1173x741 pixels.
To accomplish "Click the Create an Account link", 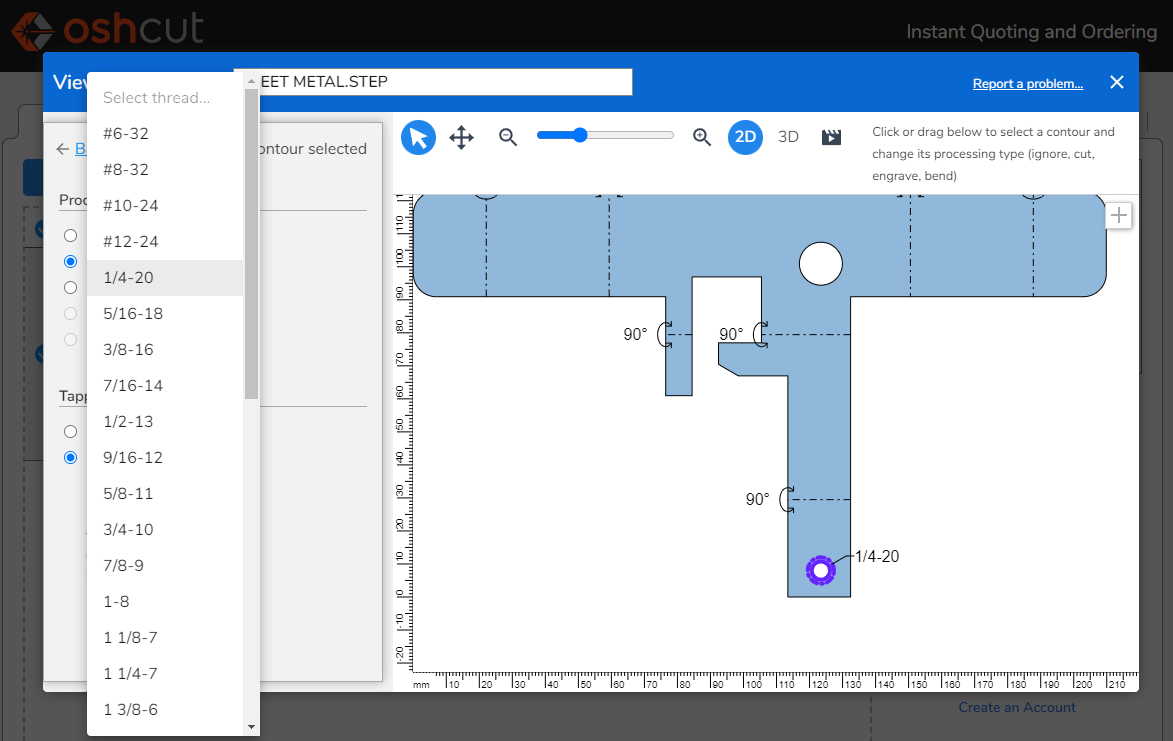I will click(1017, 707).
